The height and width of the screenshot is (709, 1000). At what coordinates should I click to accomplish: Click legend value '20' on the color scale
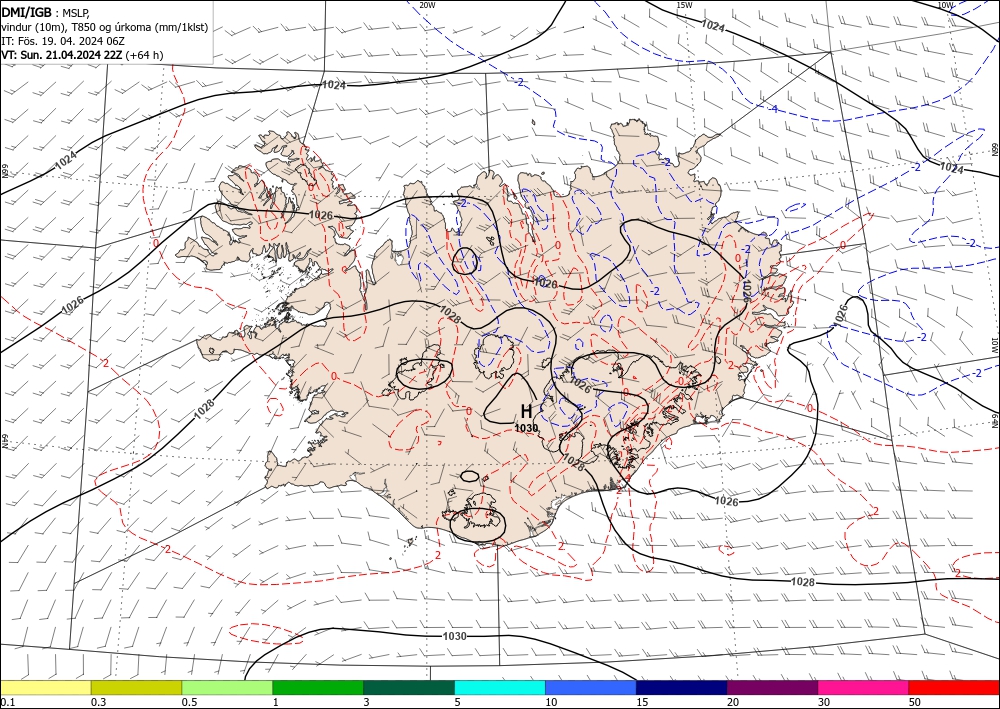coord(733,702)
